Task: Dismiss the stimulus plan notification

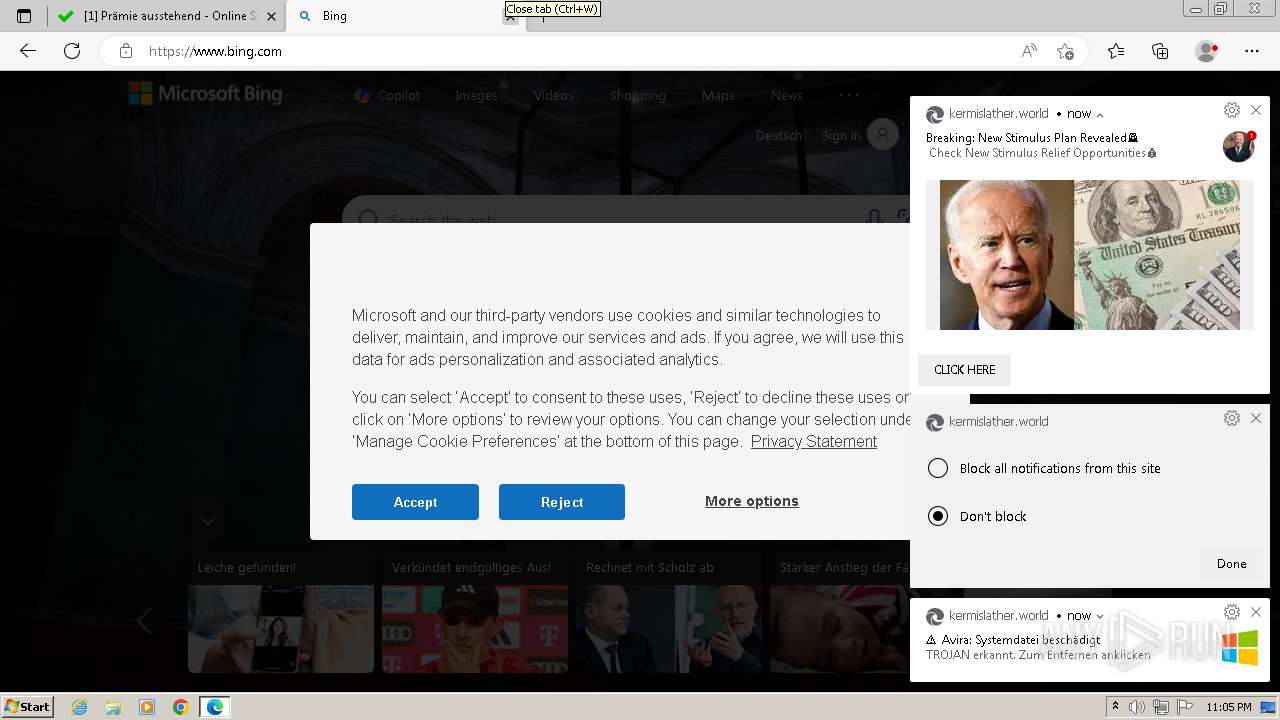Action: point(1256,110)
